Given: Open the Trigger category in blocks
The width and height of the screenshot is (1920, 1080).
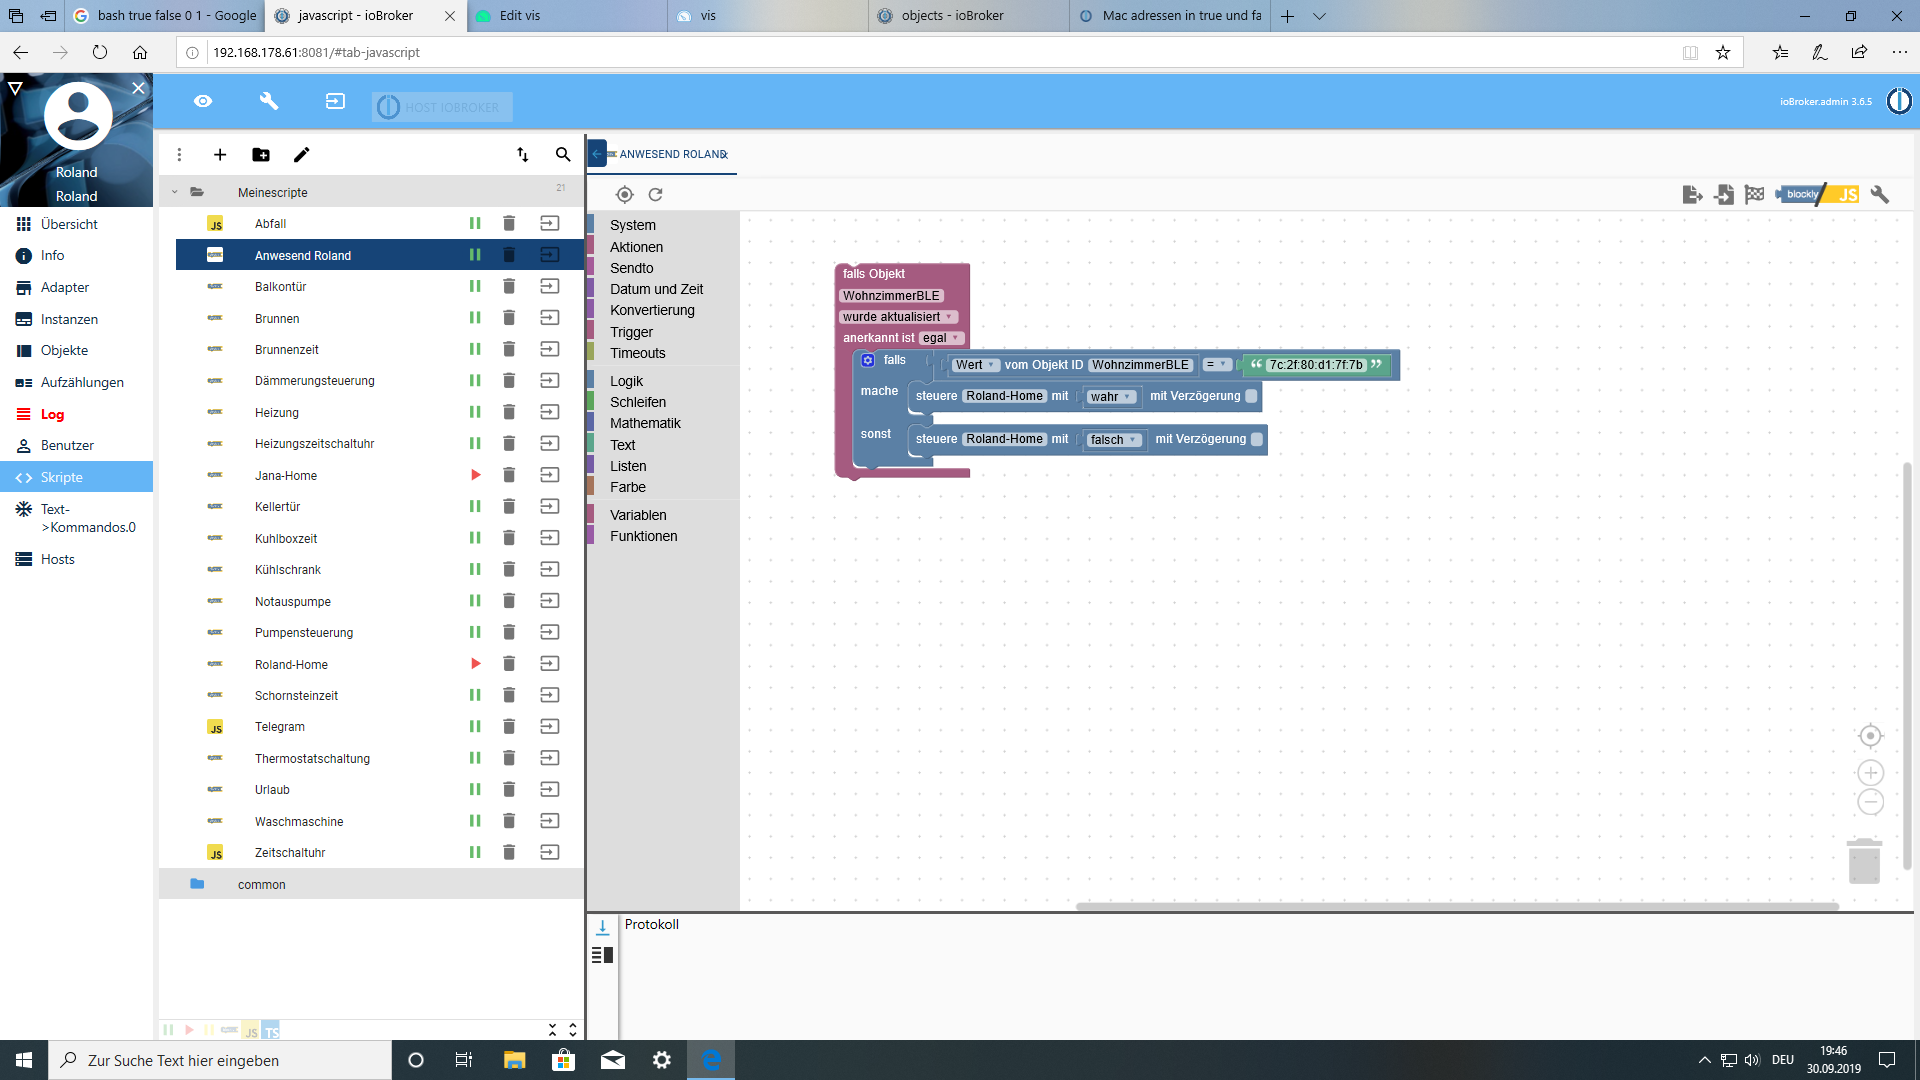Looking at the screenshot, I should (630, 331).
